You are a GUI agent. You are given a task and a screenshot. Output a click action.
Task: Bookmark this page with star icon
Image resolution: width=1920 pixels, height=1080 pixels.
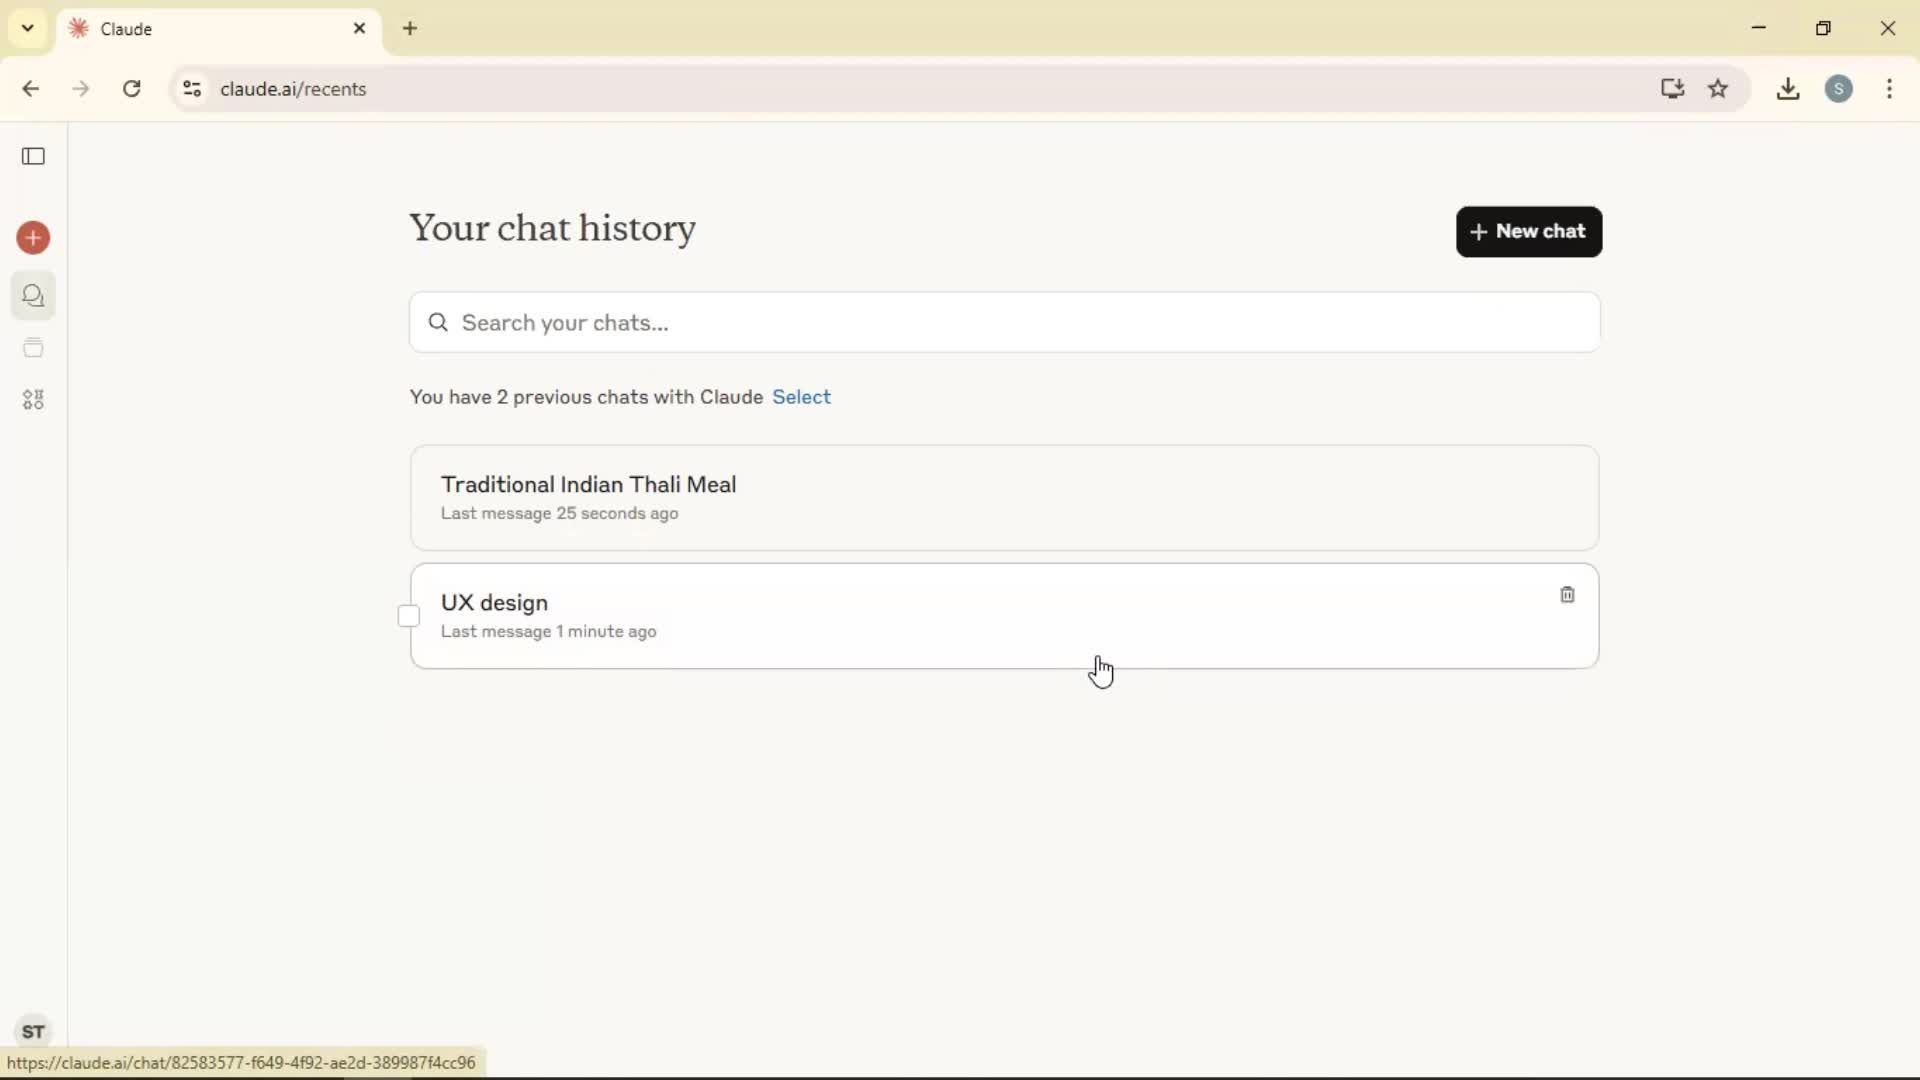click(1718, 89)
